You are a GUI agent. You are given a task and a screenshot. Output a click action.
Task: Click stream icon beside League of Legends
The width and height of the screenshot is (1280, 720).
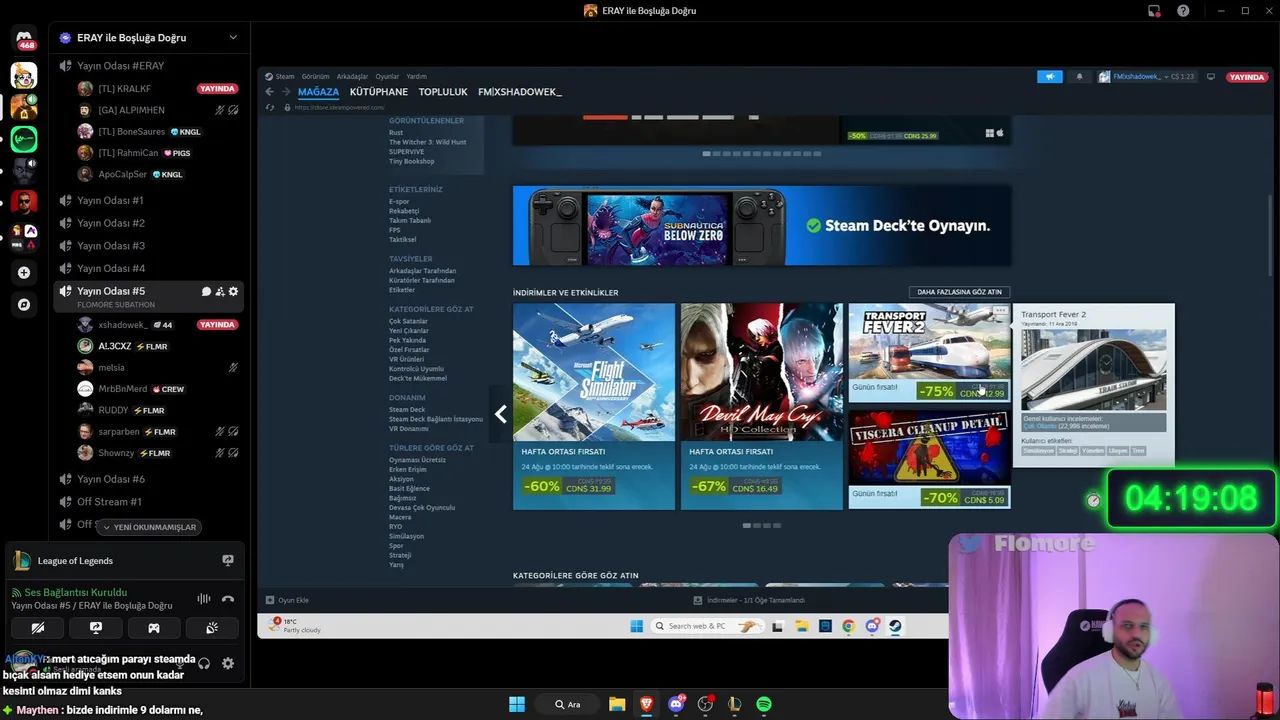228,561
